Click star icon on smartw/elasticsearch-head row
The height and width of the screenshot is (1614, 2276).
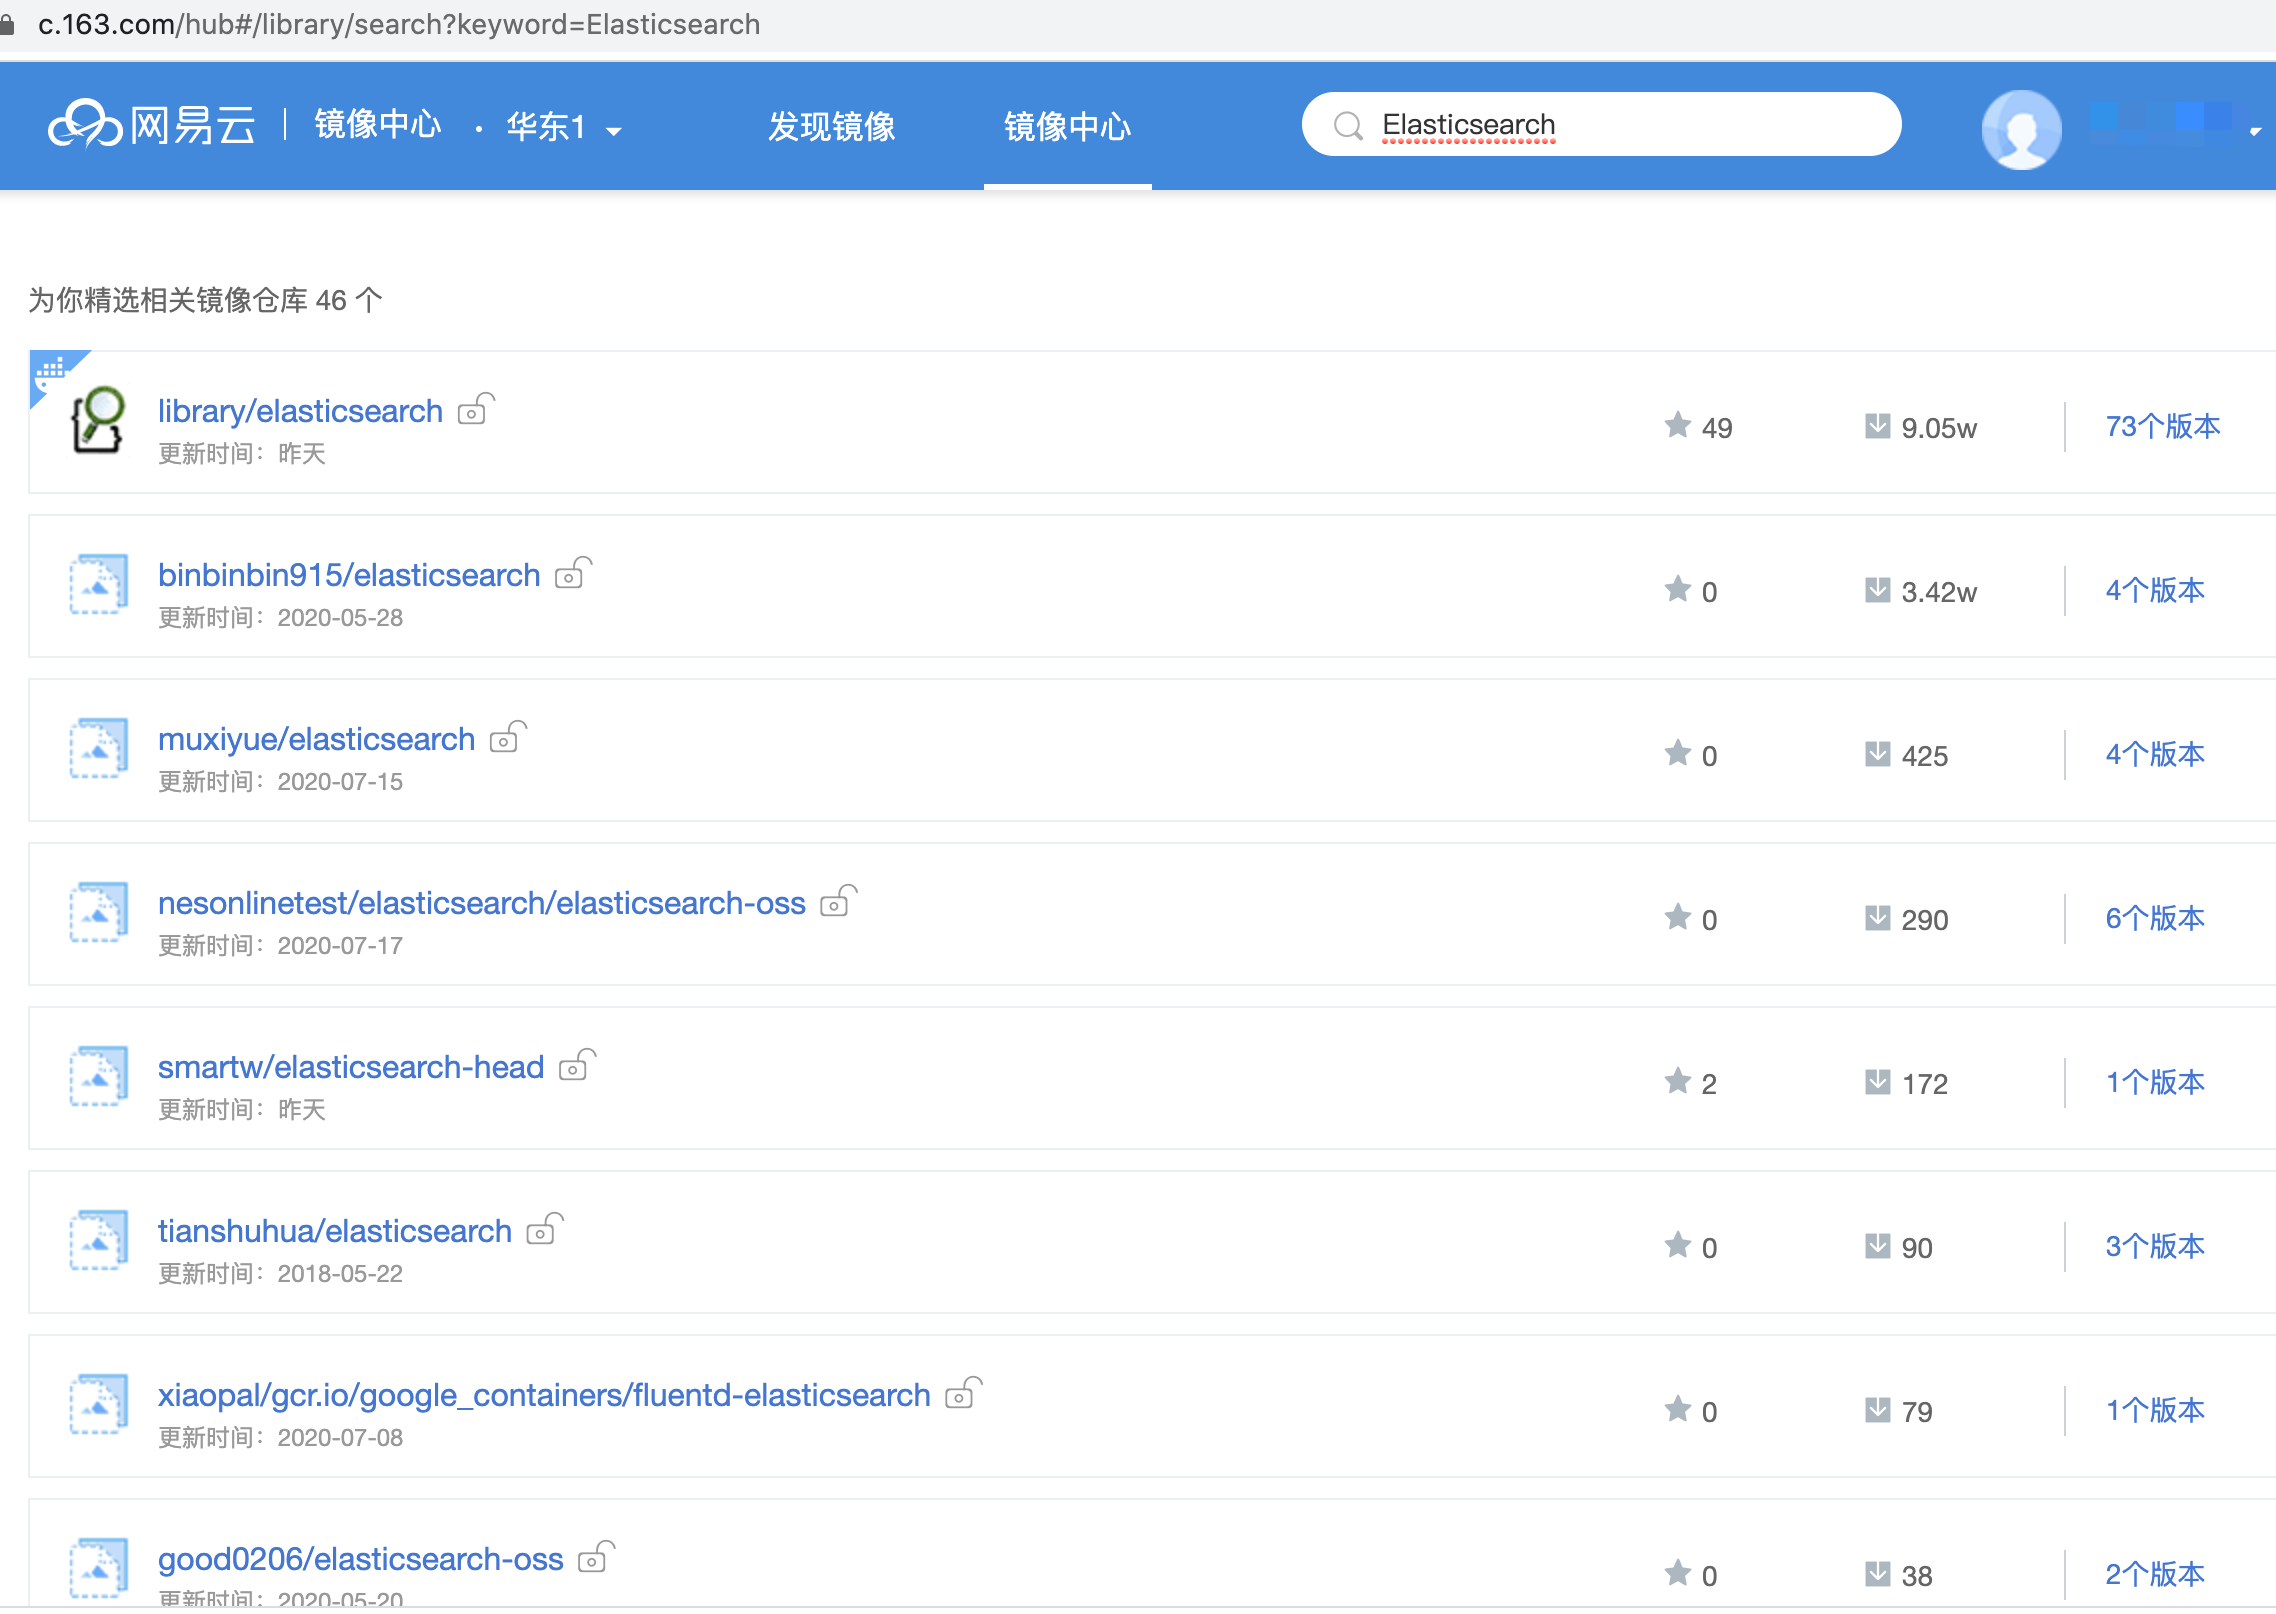coord(1677,1082)
